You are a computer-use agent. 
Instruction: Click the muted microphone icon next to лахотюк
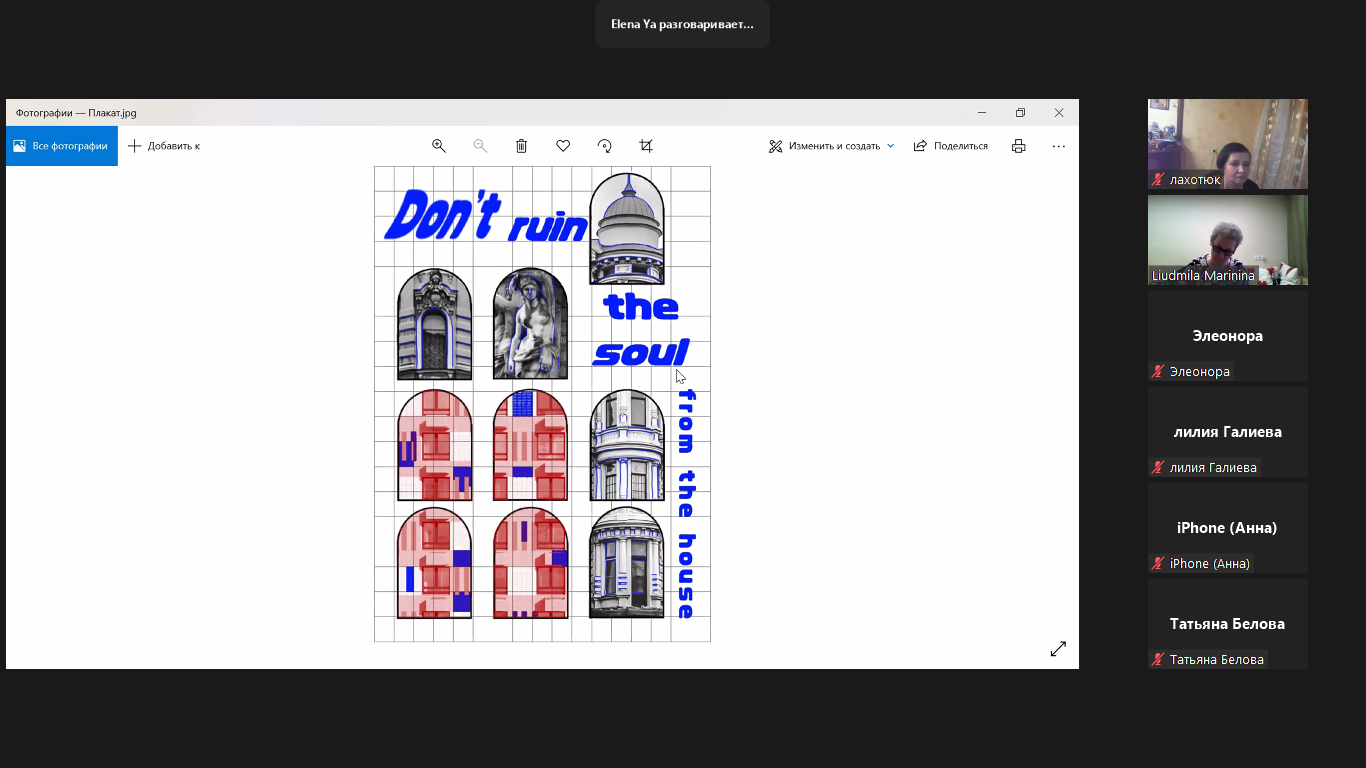tap(1158, 180)
